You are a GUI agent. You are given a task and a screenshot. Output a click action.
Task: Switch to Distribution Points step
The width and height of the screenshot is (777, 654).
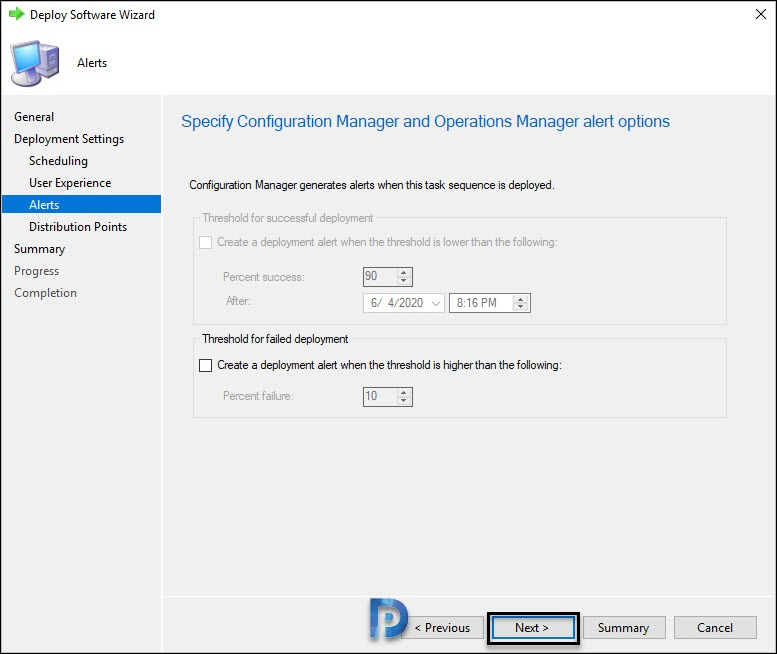click(78, 226)
